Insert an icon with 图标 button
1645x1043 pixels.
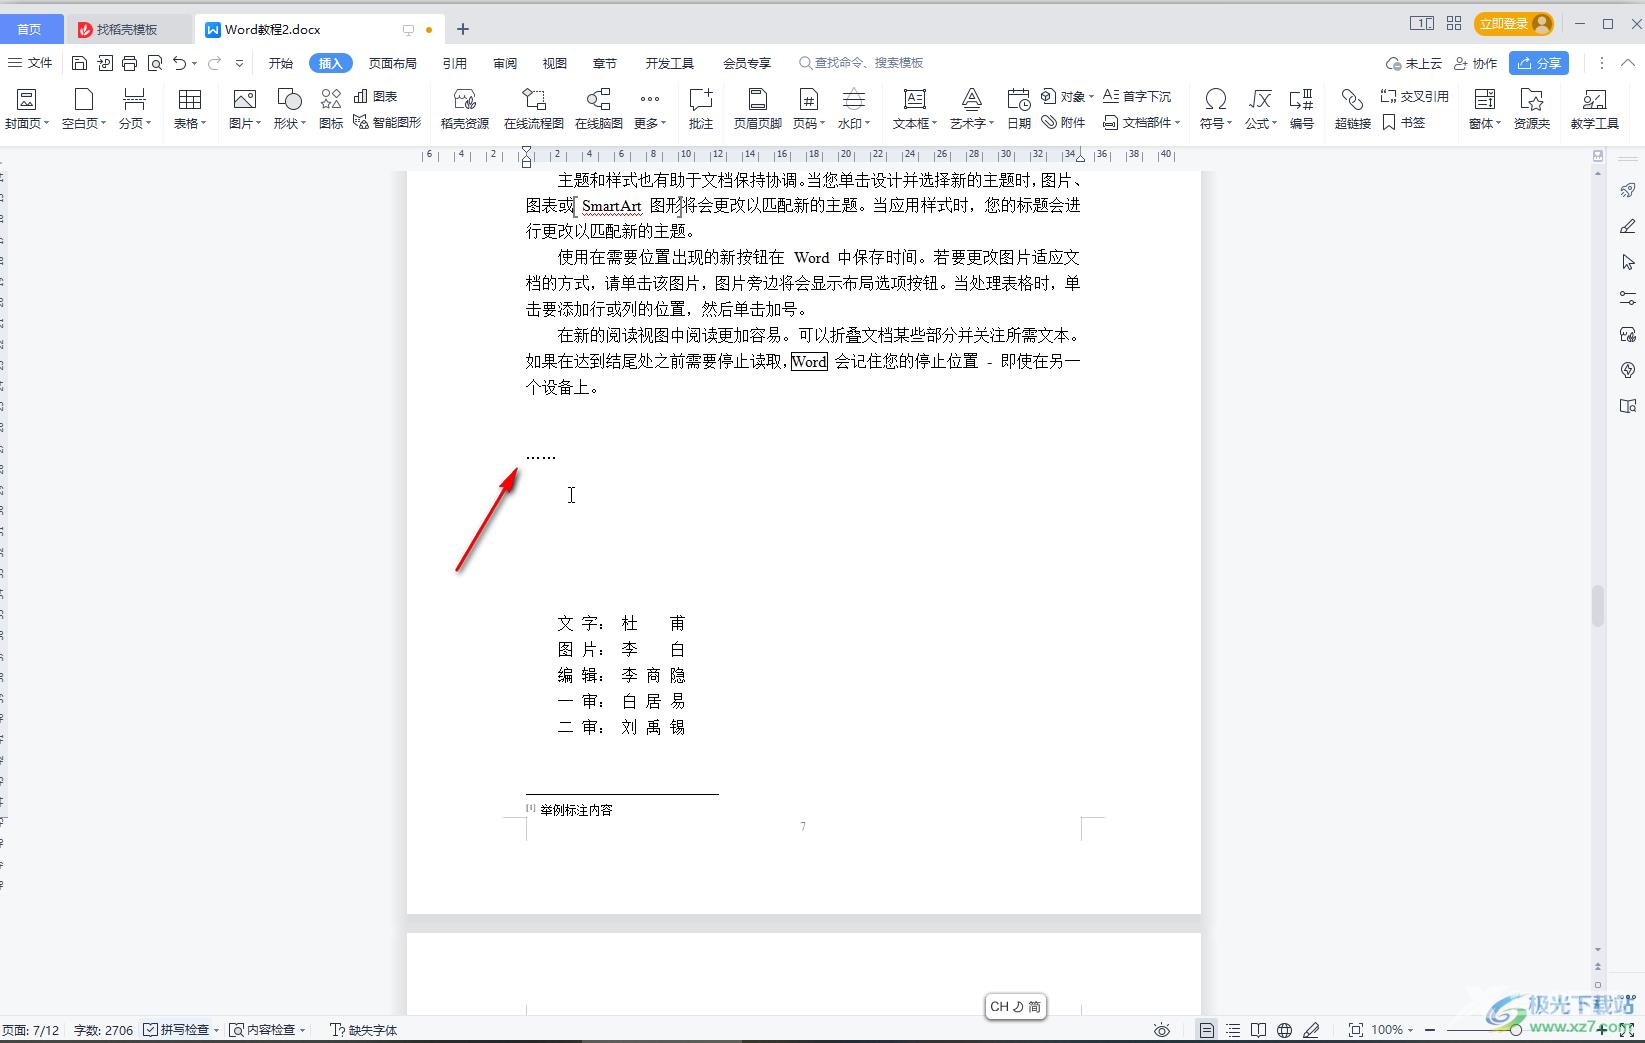click(331, 109)
